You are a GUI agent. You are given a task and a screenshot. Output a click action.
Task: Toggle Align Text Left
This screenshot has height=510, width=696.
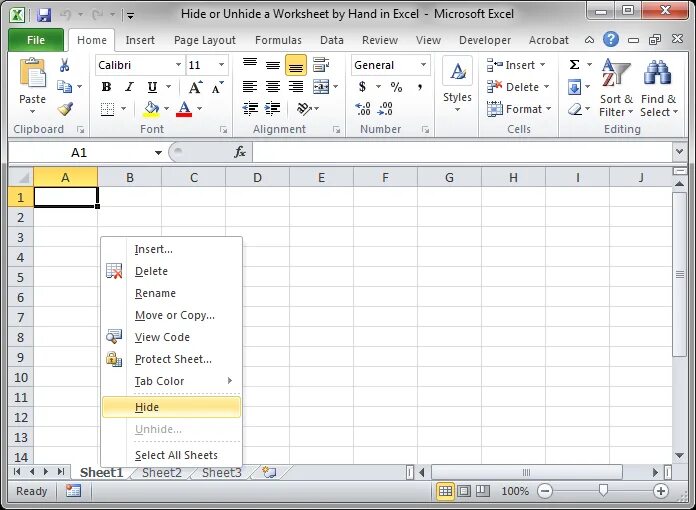pos(250,87)
